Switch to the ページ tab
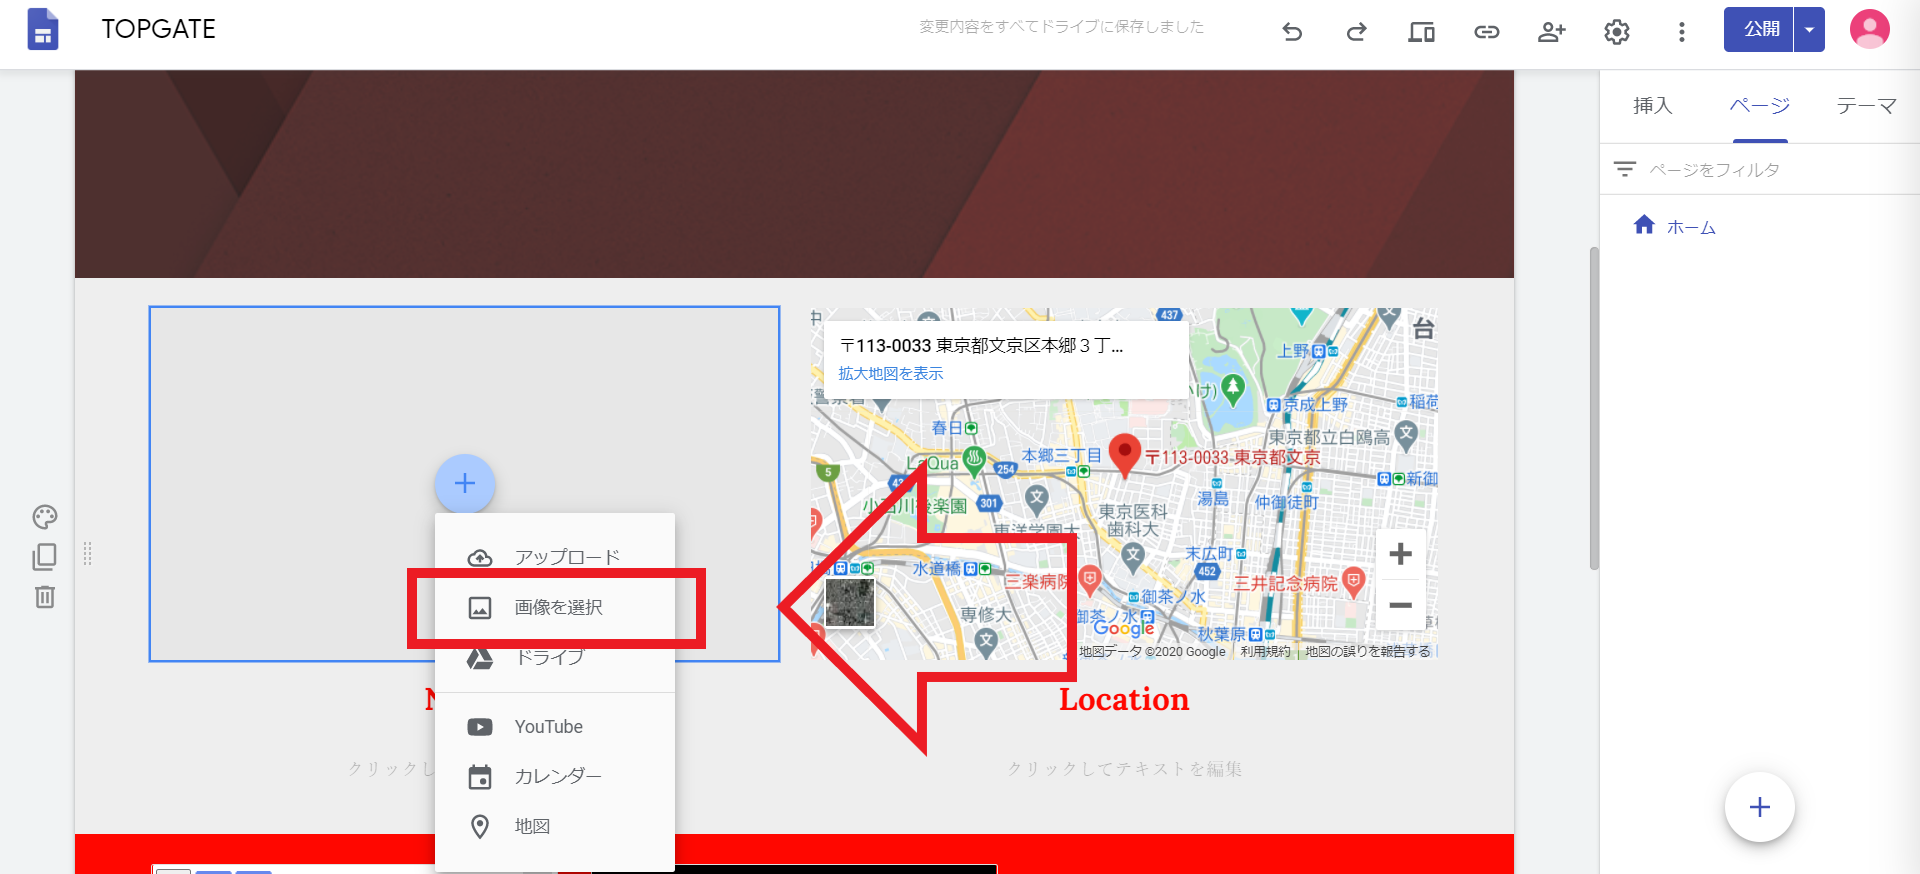Image resolution: width=1920 pixels, height=874 pixels. 1759,106
